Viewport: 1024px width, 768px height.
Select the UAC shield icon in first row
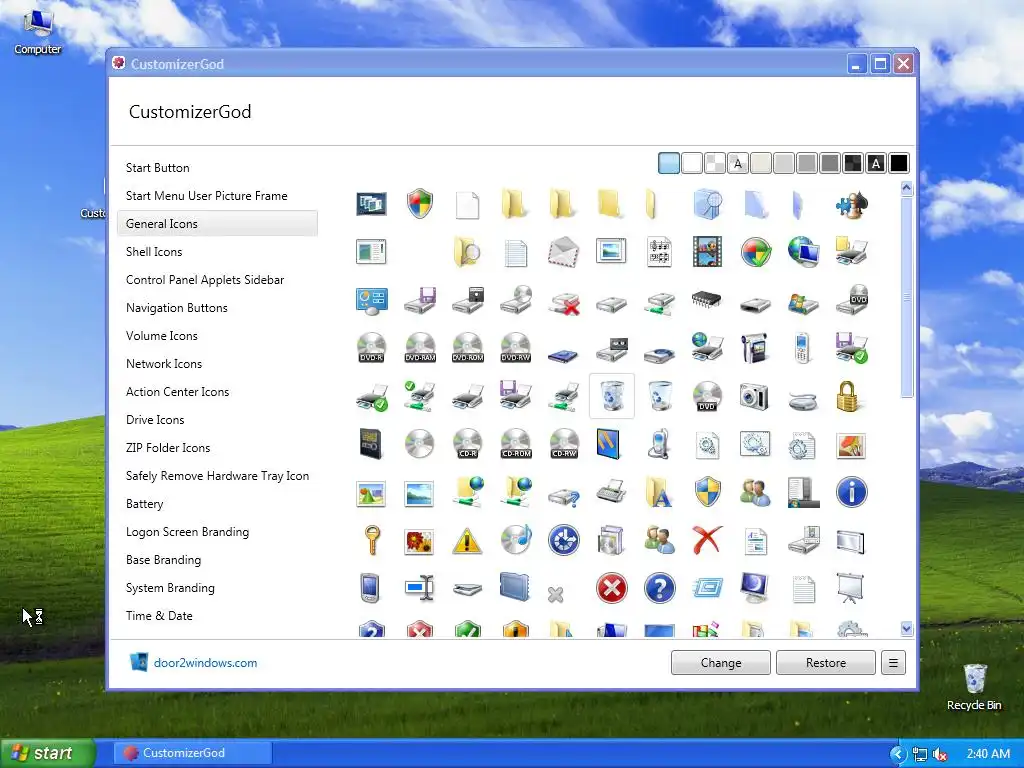coord(420,204)
